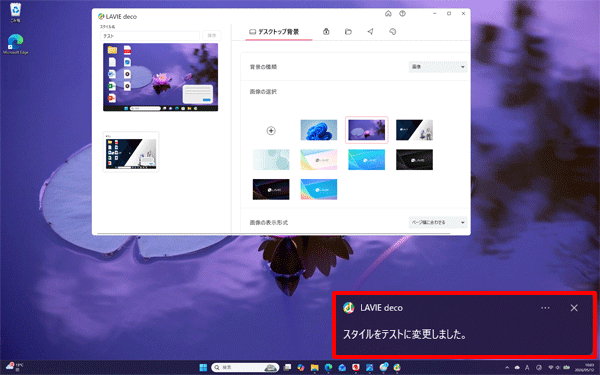Expand the 背景の種類 dropdown
The image size is (600, 375).
(x=438, y=67)
